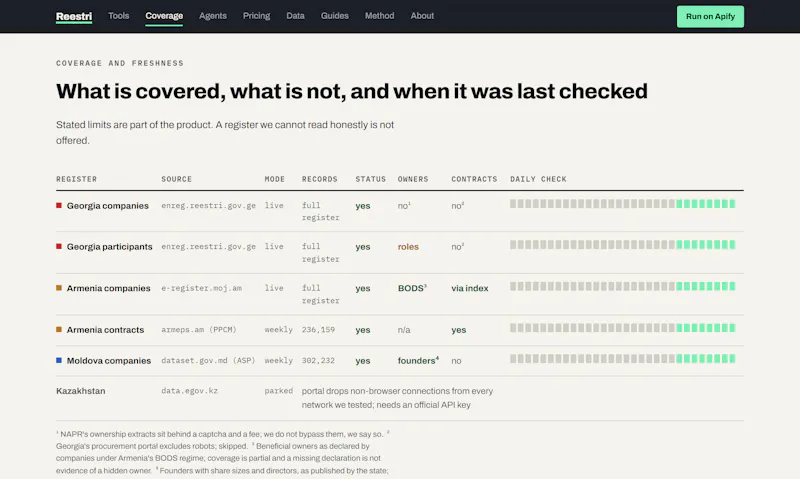
Task: Select the Georgia participants register name
Action: coord(110,246)
